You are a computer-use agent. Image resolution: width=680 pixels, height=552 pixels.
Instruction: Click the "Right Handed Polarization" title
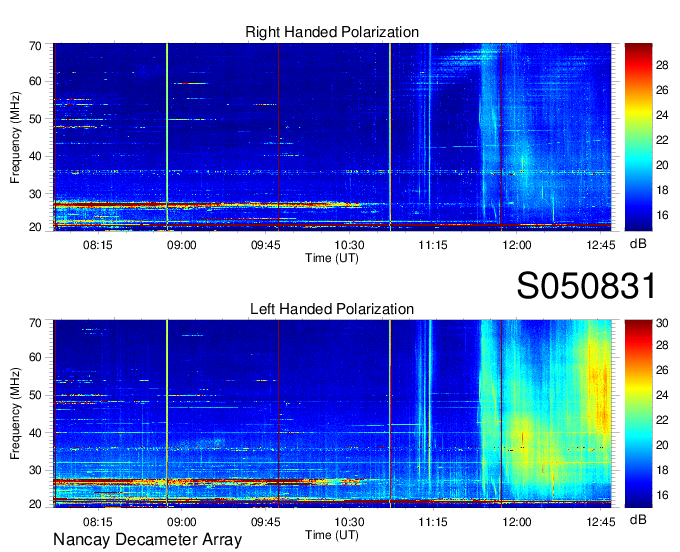(x=332, y=32)
